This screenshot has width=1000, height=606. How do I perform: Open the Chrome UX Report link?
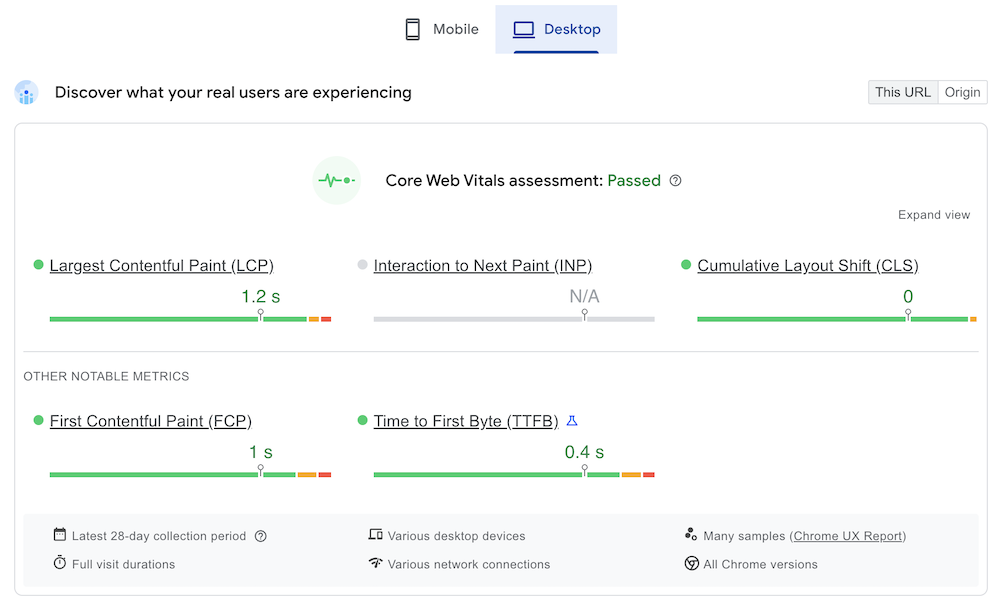pyautogui.click(x=848, y=536)
